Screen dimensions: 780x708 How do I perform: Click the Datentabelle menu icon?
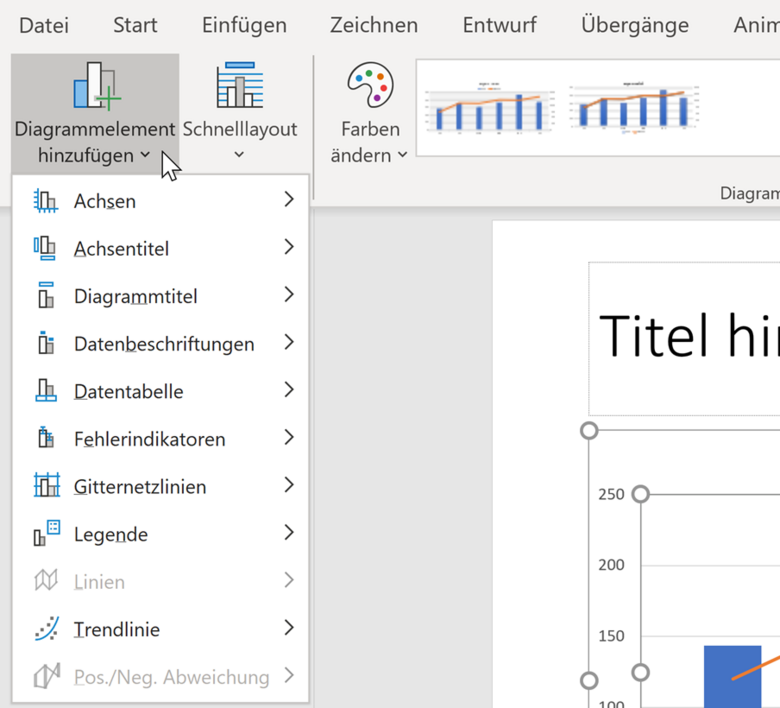[46, 391]
